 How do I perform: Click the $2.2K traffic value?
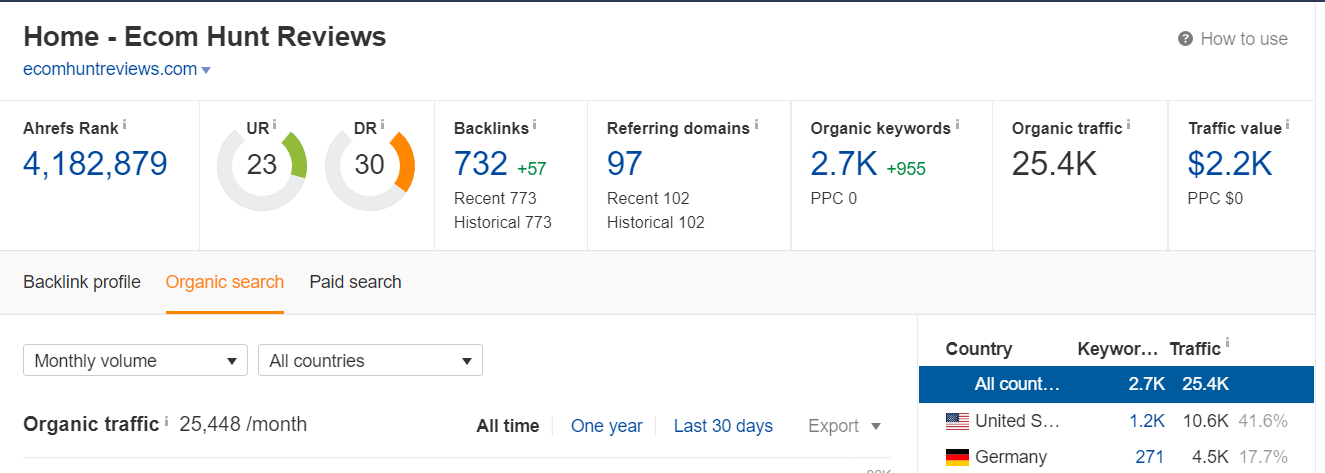pos(1230,164)
